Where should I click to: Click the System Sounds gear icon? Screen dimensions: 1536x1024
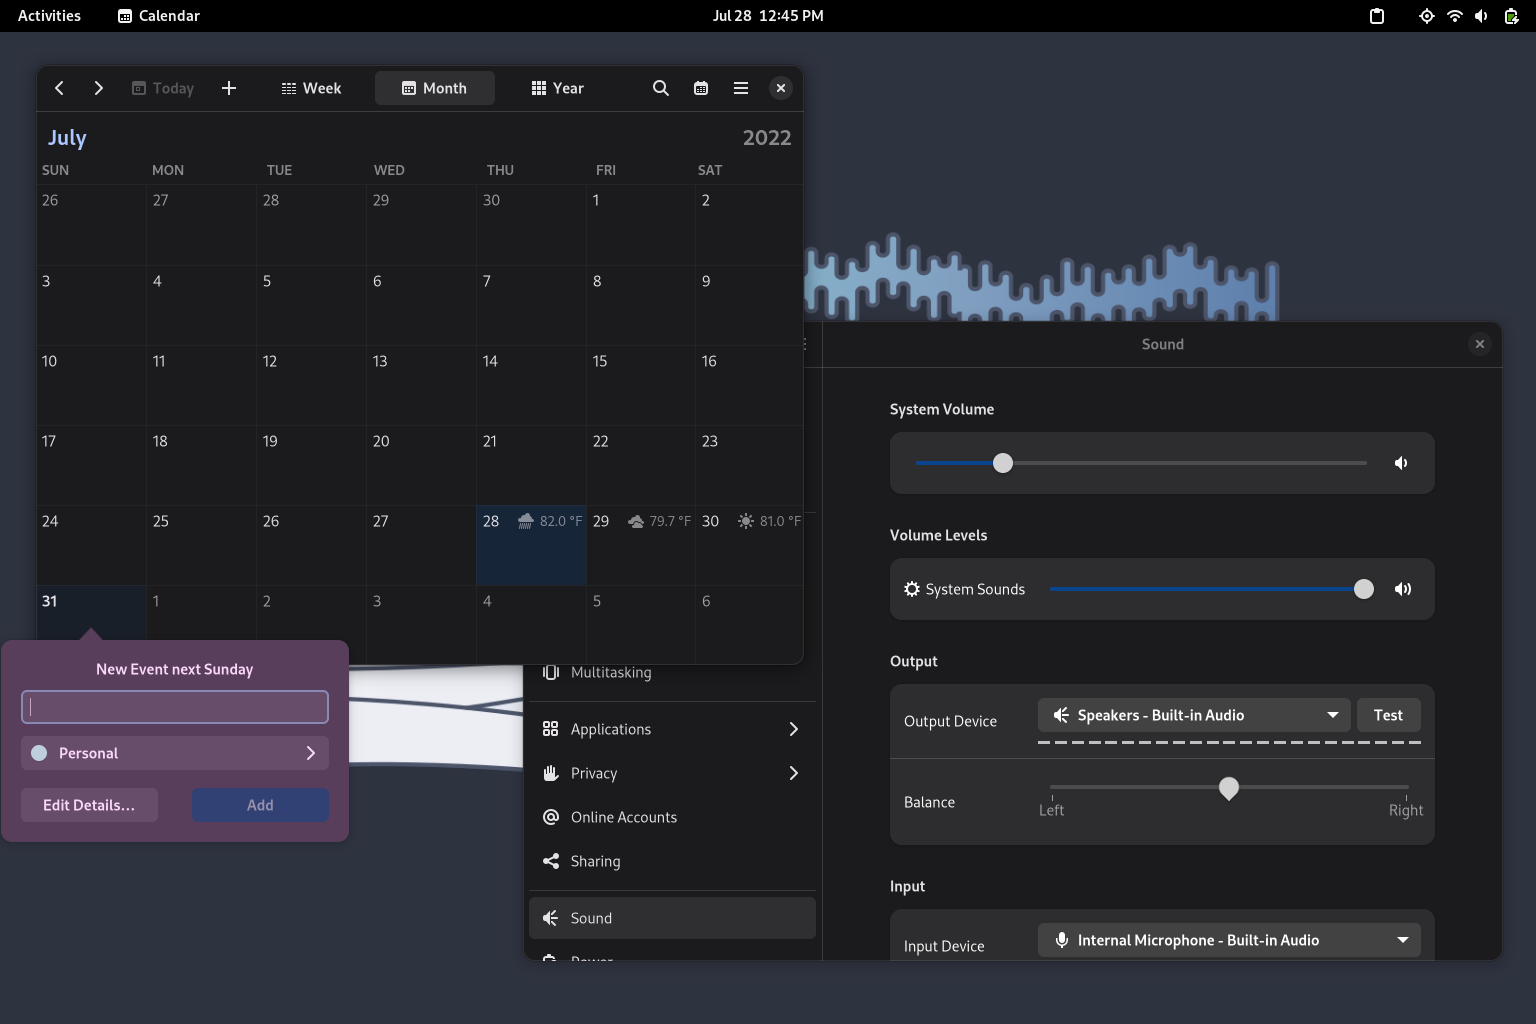pos(912,589)
